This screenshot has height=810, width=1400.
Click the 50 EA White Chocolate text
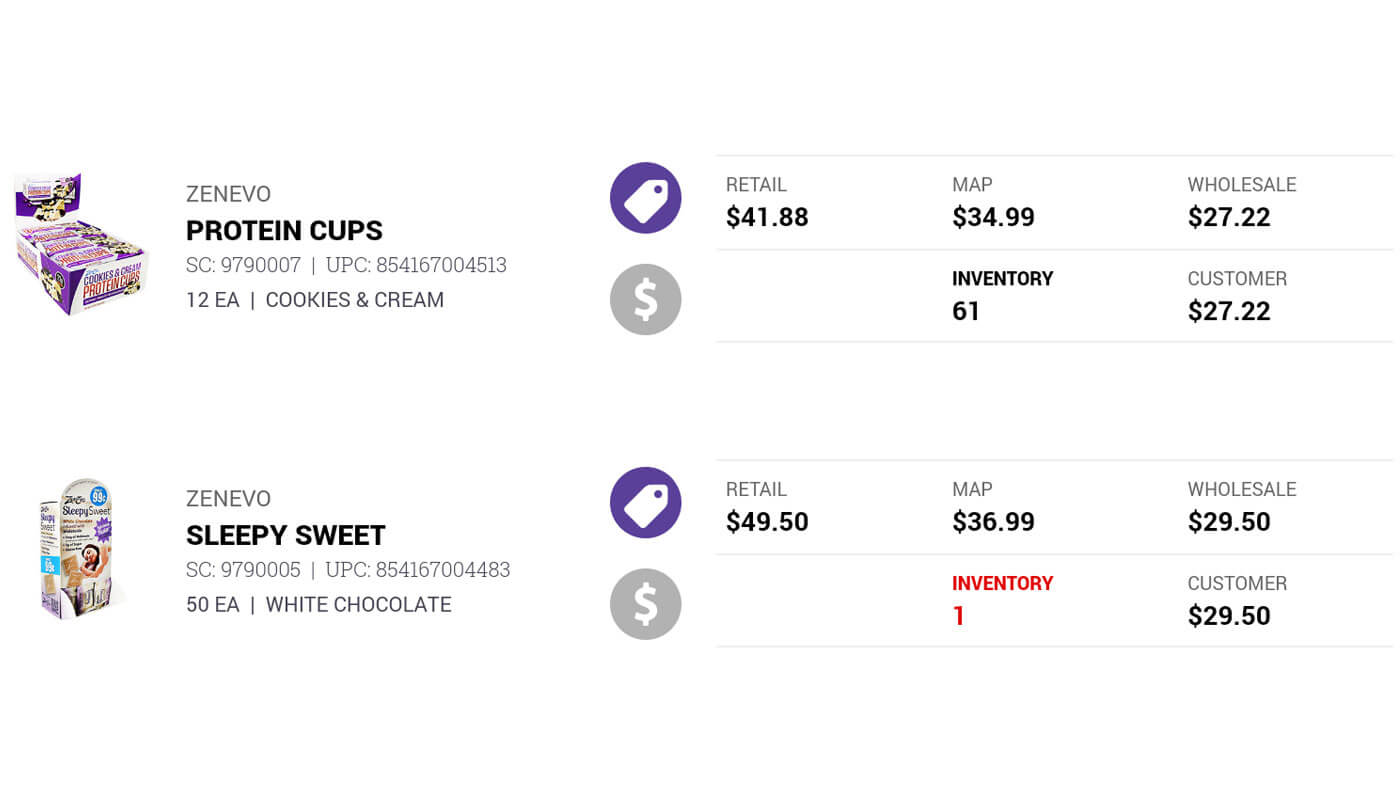318,605
